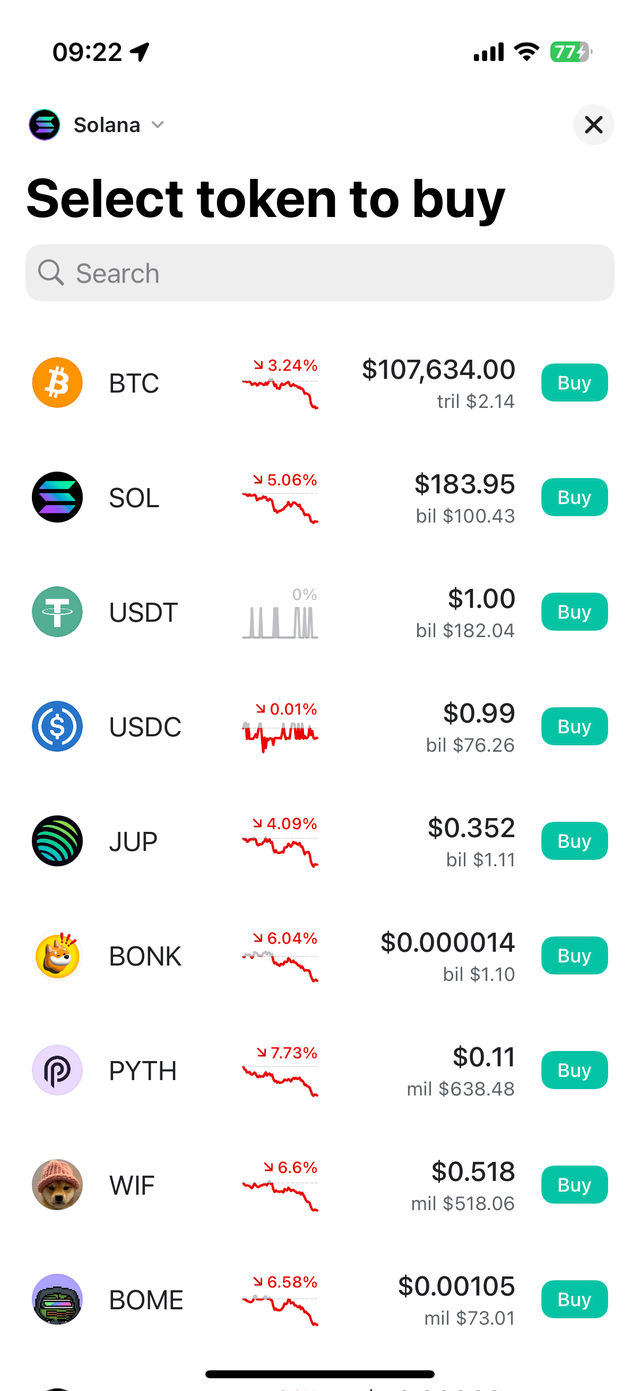Open the Solana network dropdown
This screenshot has width=640, height=1391.
tap(96, 125)
